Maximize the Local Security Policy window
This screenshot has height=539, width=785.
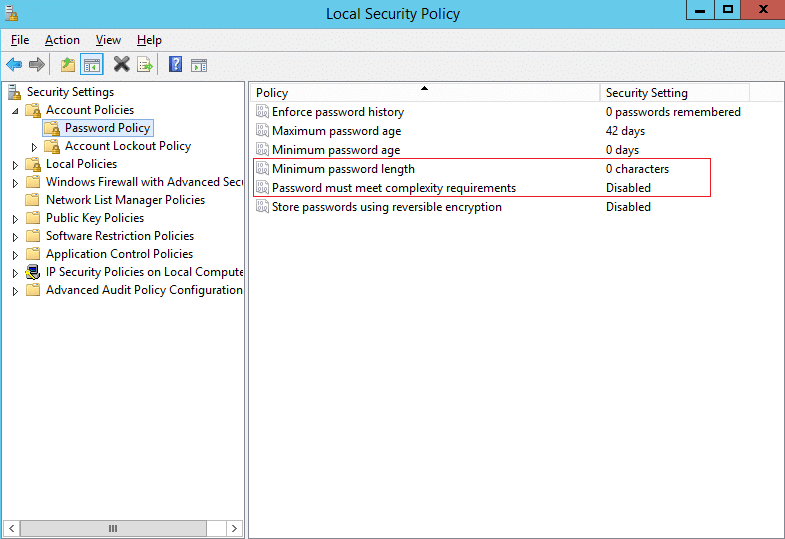click(x=727, y=10)
